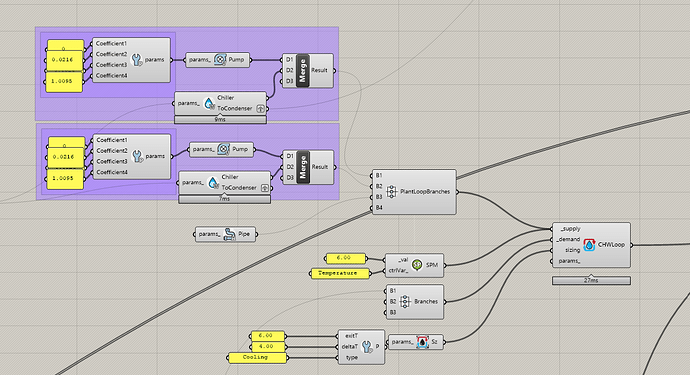Expand the plus button on 7ms Chiller
The width and height of the screenshot is (690, 375).
pos(264,188)
